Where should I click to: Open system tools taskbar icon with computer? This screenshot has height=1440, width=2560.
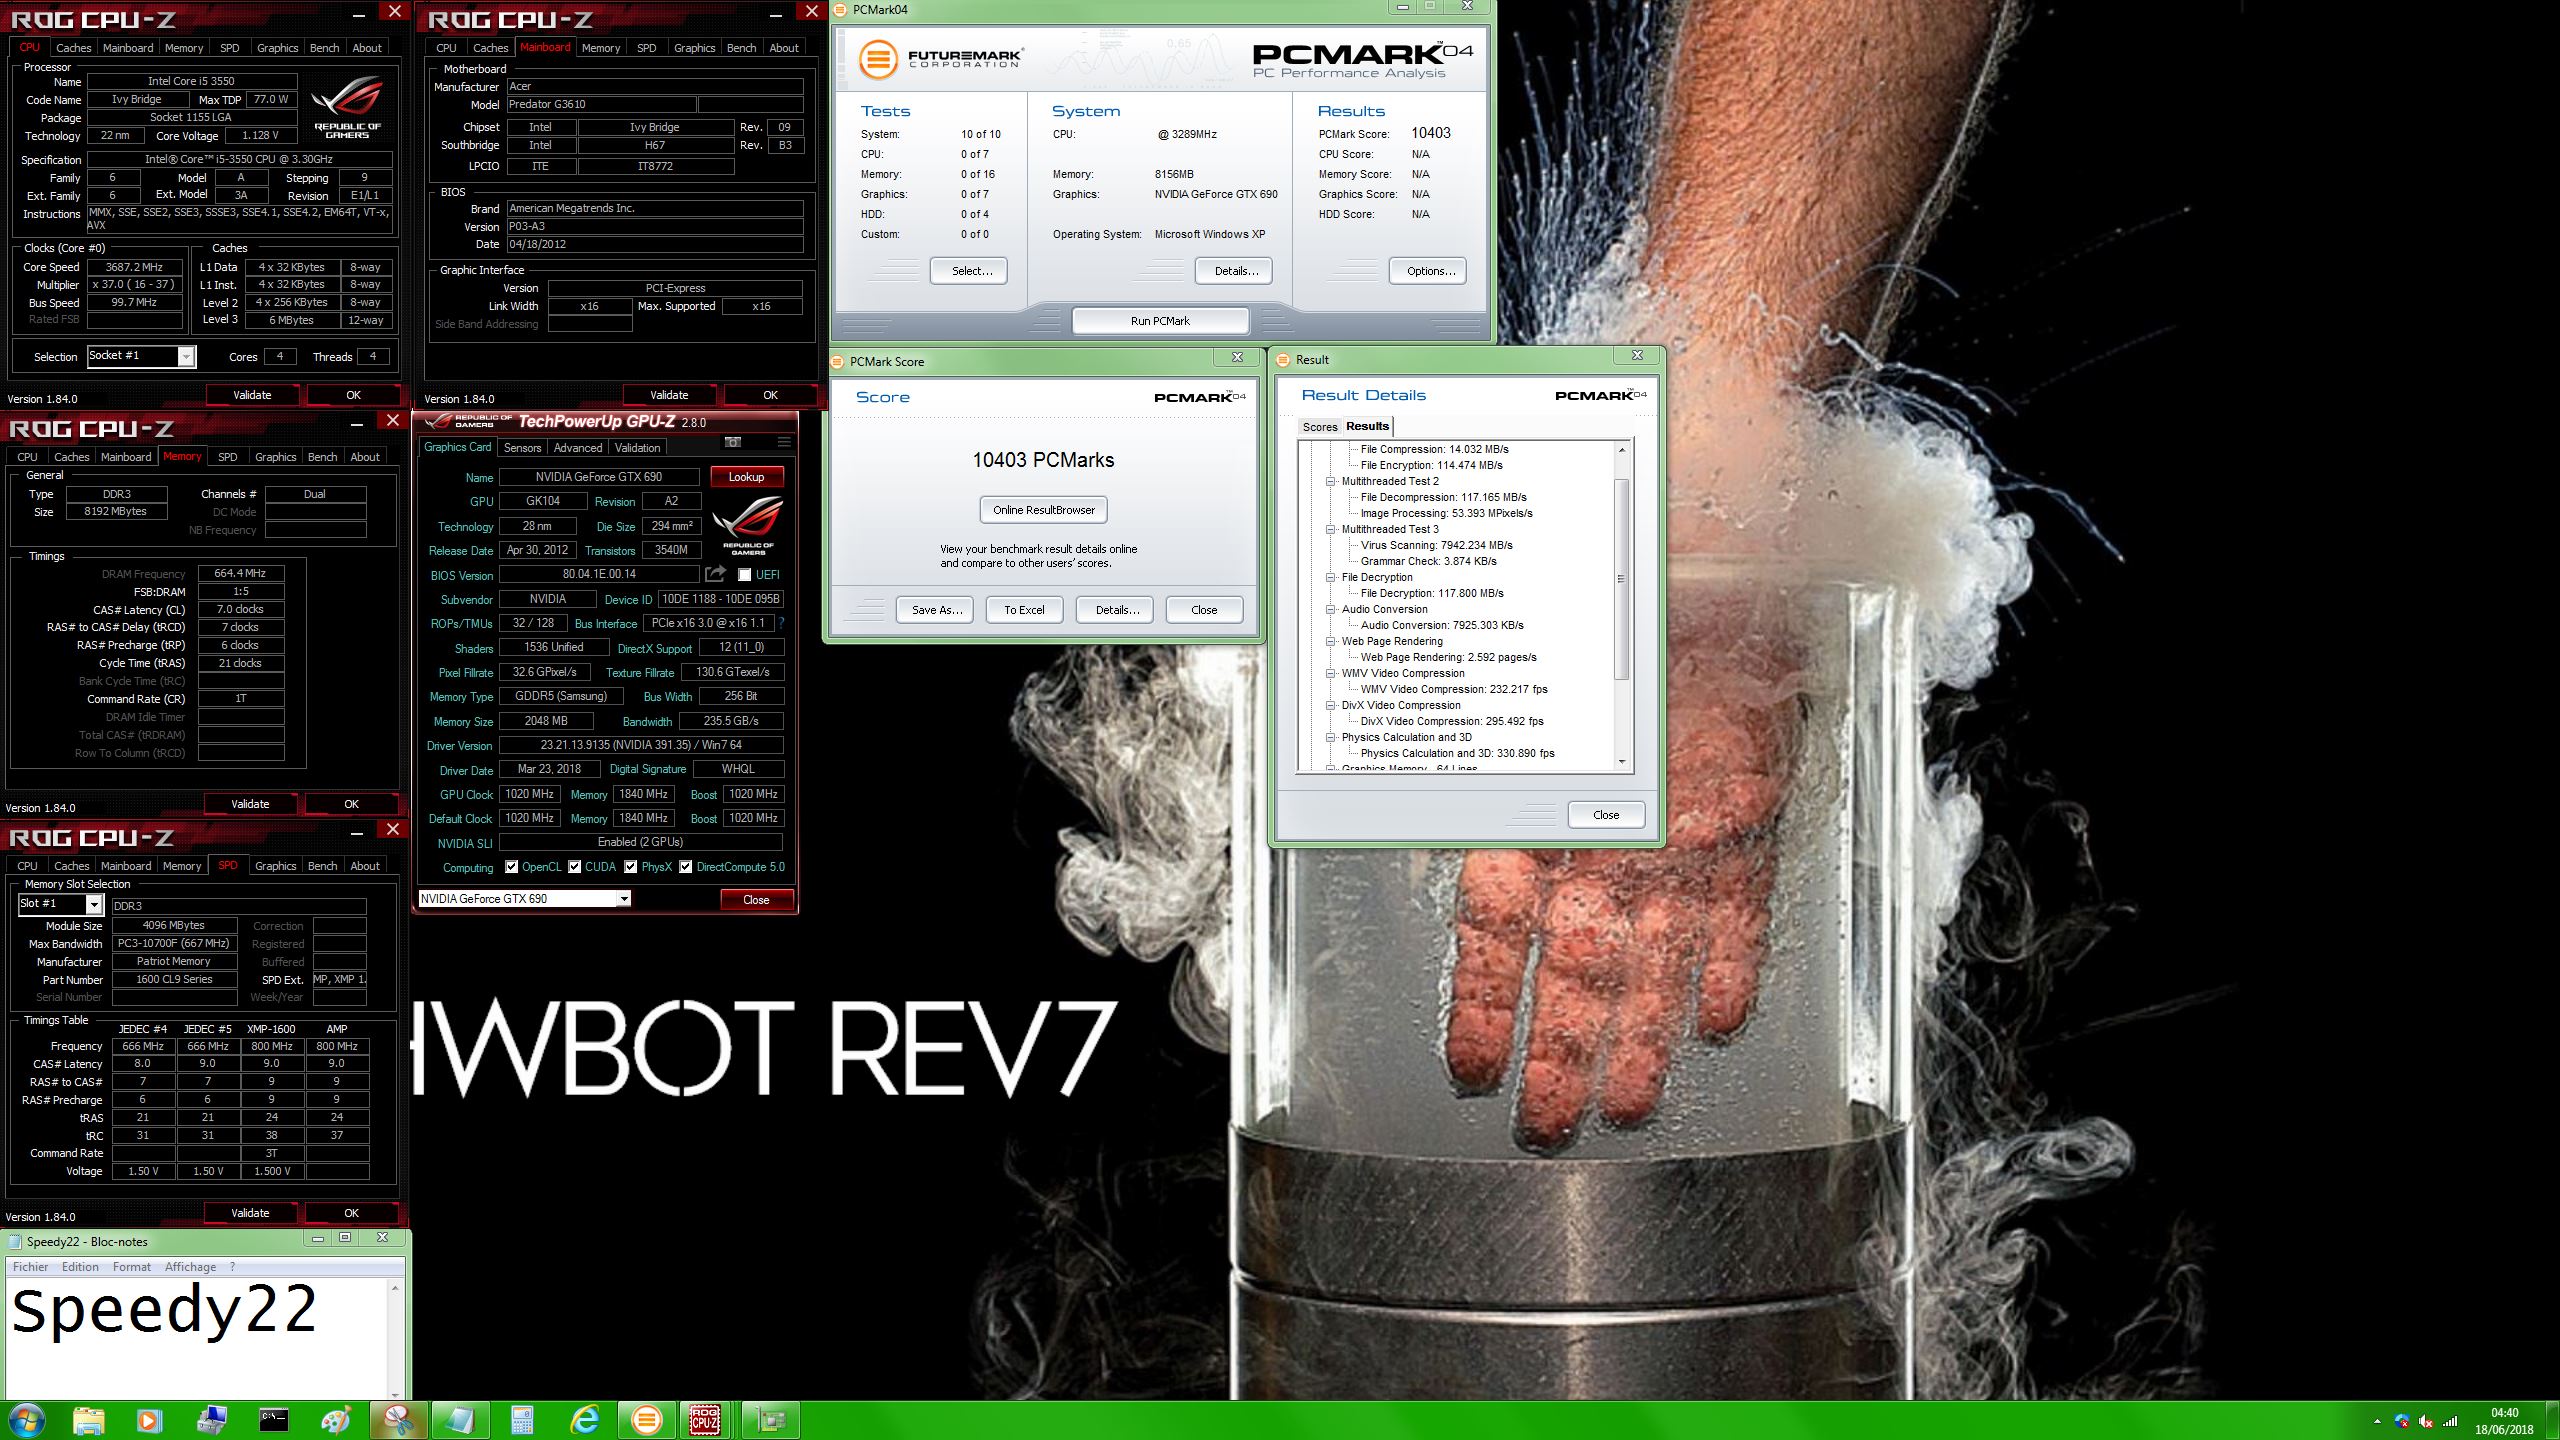pos(212,1420)
